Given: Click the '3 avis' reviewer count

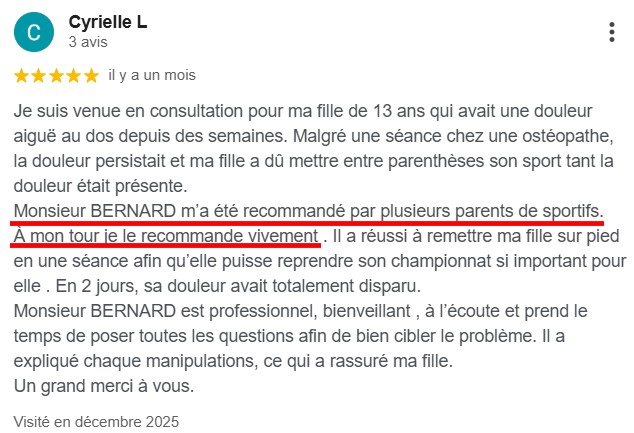Looking at the screenshot, I should click(87, 43).
